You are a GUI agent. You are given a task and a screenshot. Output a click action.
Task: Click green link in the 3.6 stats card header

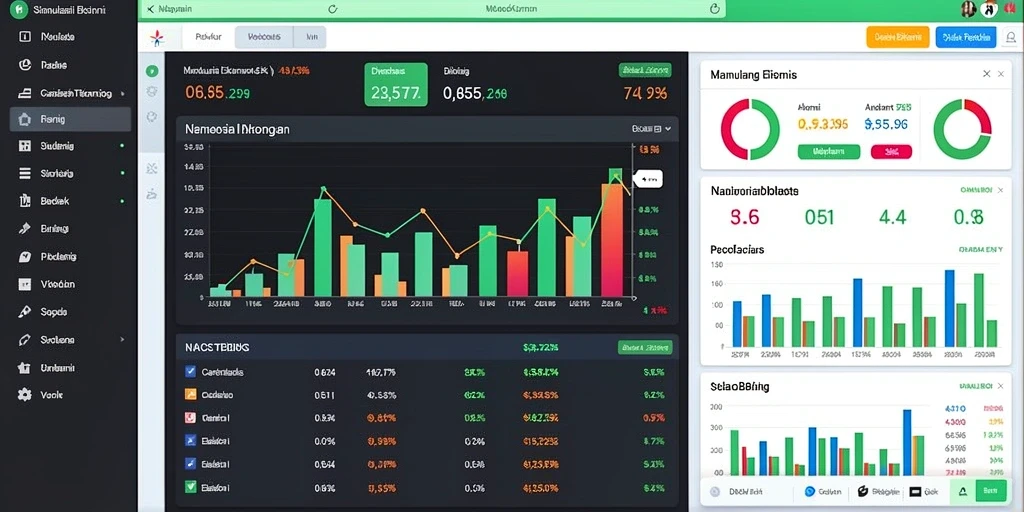coord(976,190)
